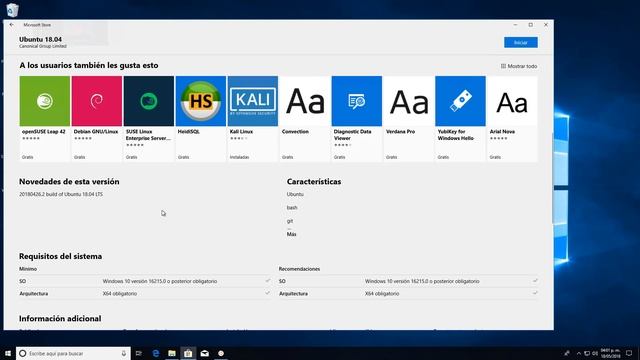The height and width of the screenshot is (360, 640).
Task: Show hidden system tray icons
Action: (x=578, y=353)
